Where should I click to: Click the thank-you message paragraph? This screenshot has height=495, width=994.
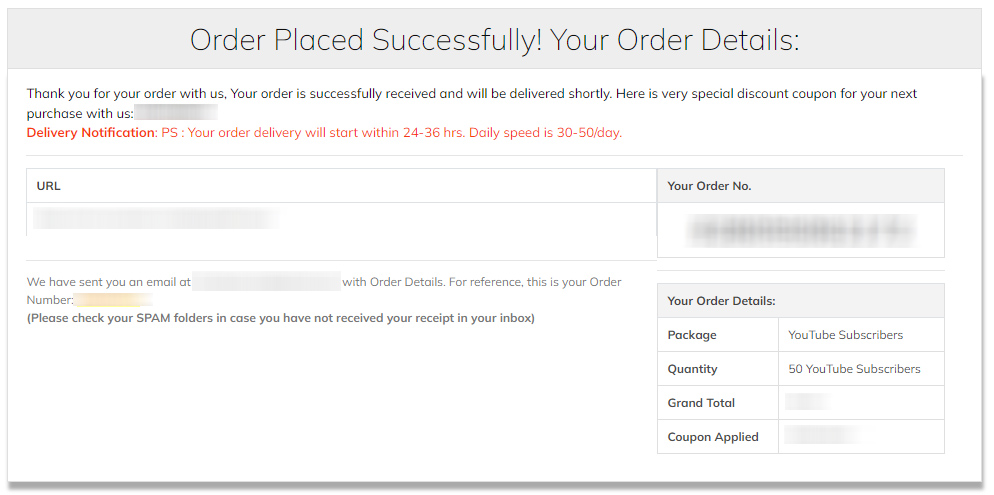[471, 94]
